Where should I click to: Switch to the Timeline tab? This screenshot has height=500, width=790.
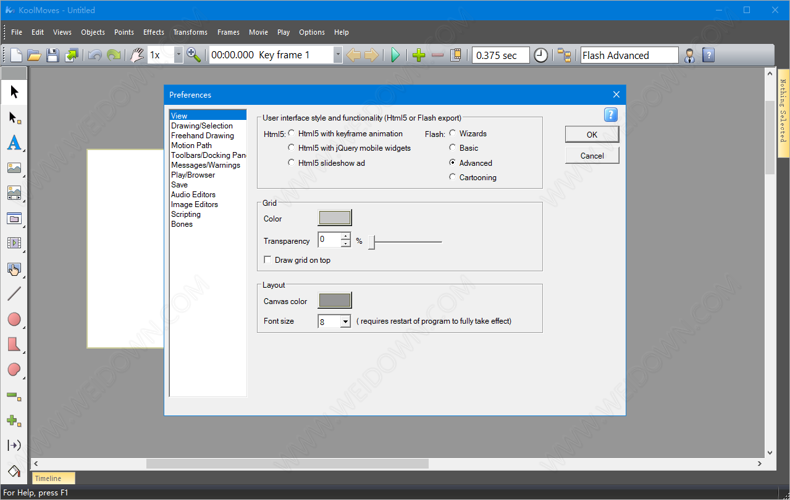pyautogui.click(x=48, y=478)
